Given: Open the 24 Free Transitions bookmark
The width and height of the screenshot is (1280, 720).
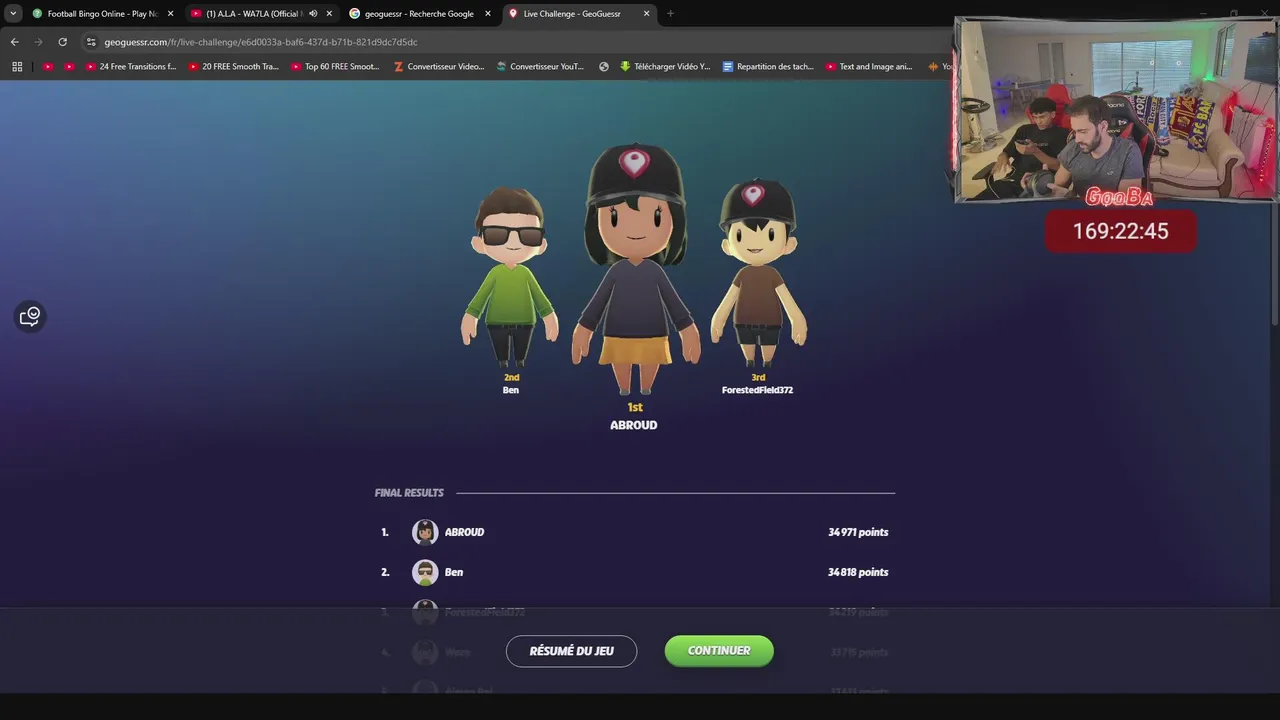Looking at the screenshot, I should [131, 67].
